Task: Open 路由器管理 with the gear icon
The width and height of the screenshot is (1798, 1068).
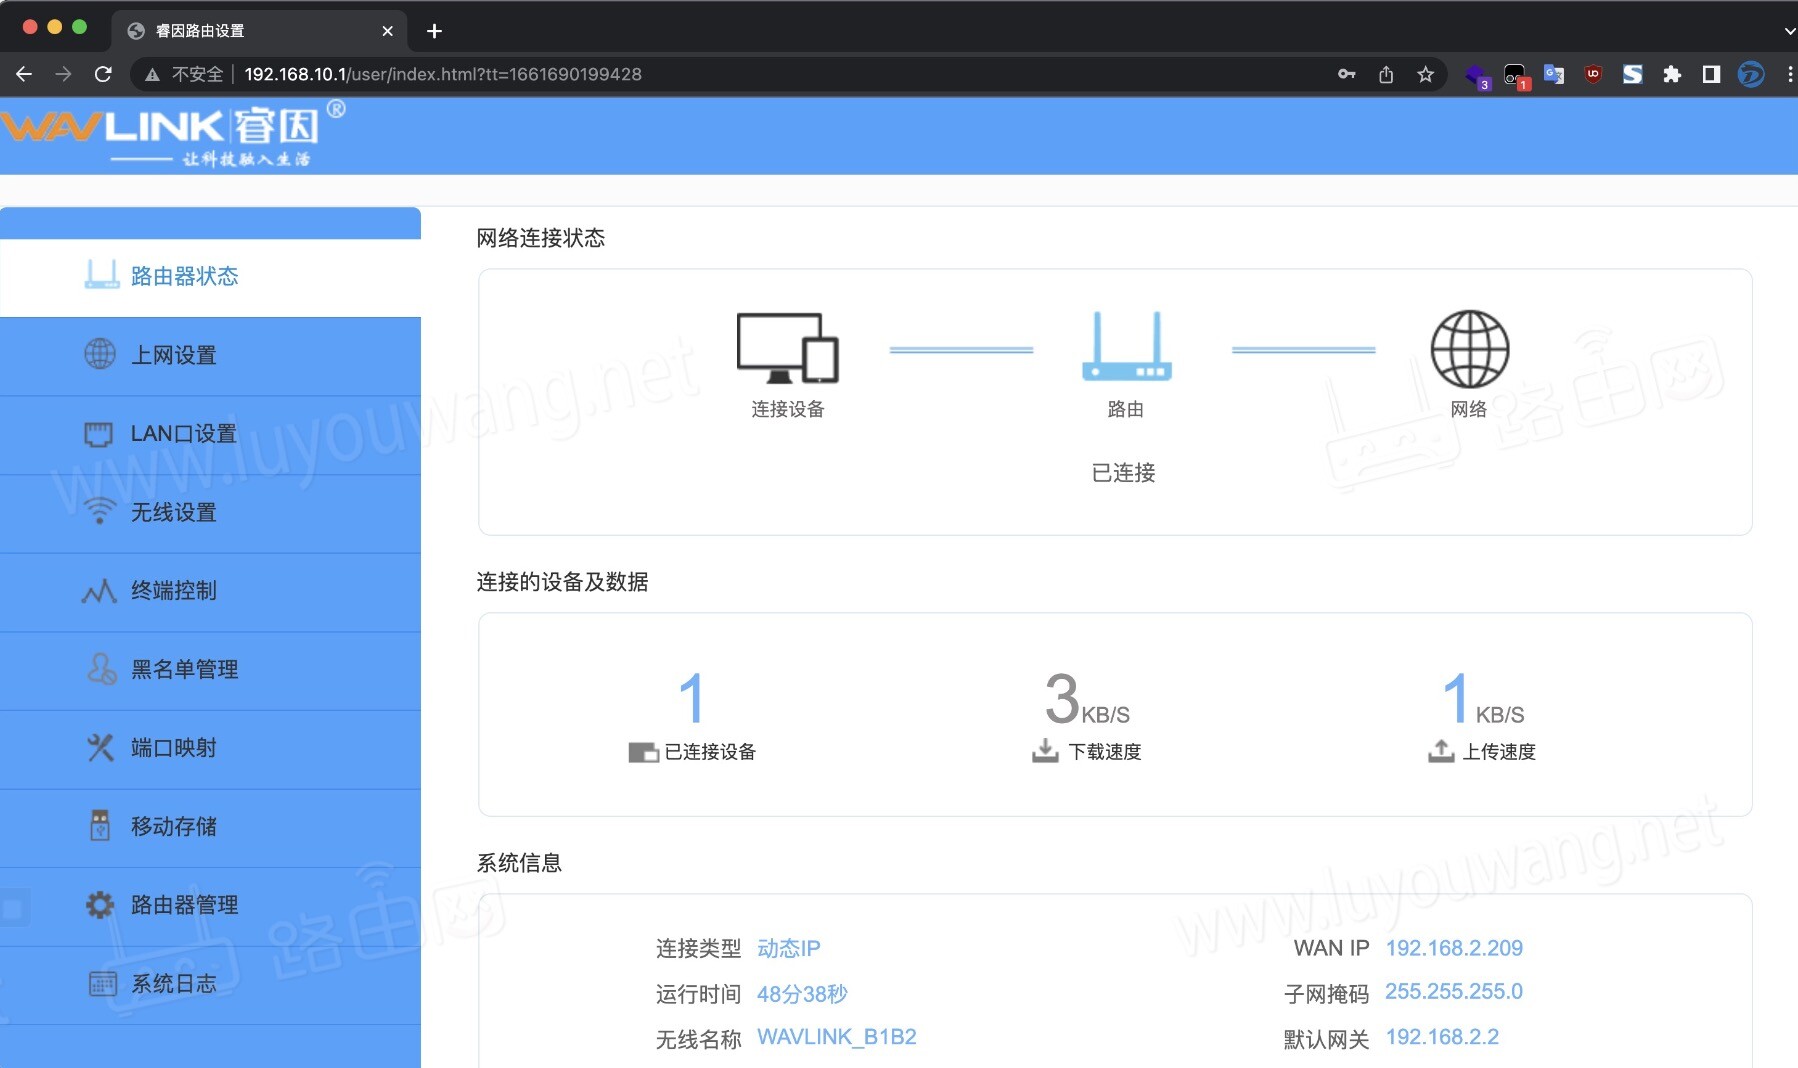Action: pos(99,905)
